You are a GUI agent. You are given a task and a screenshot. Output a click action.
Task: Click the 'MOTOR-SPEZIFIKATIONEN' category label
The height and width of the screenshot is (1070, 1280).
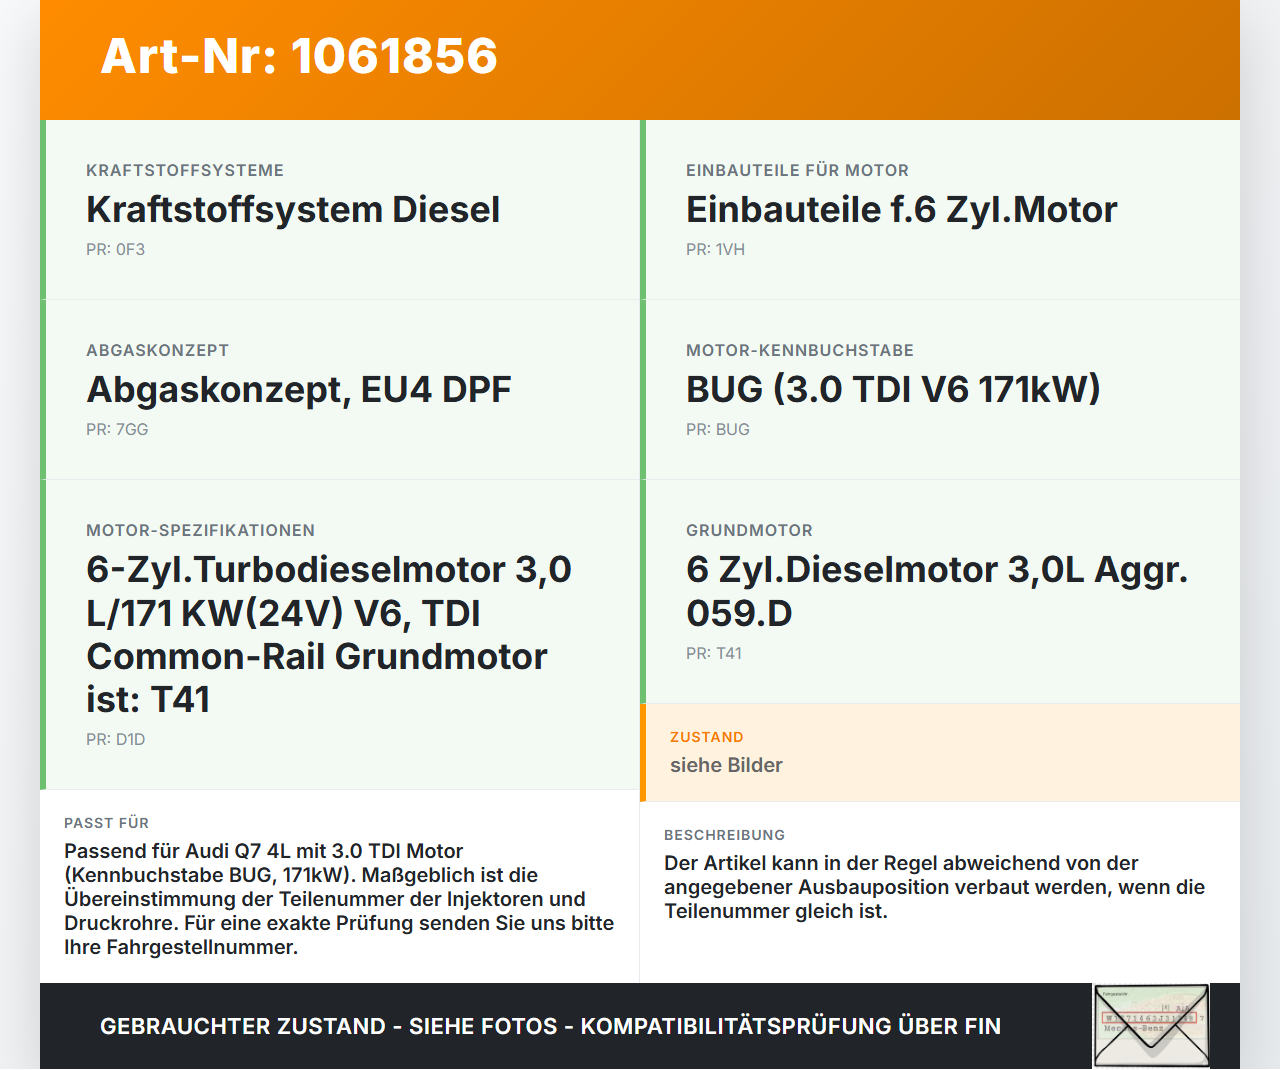(x=201, y=530)
